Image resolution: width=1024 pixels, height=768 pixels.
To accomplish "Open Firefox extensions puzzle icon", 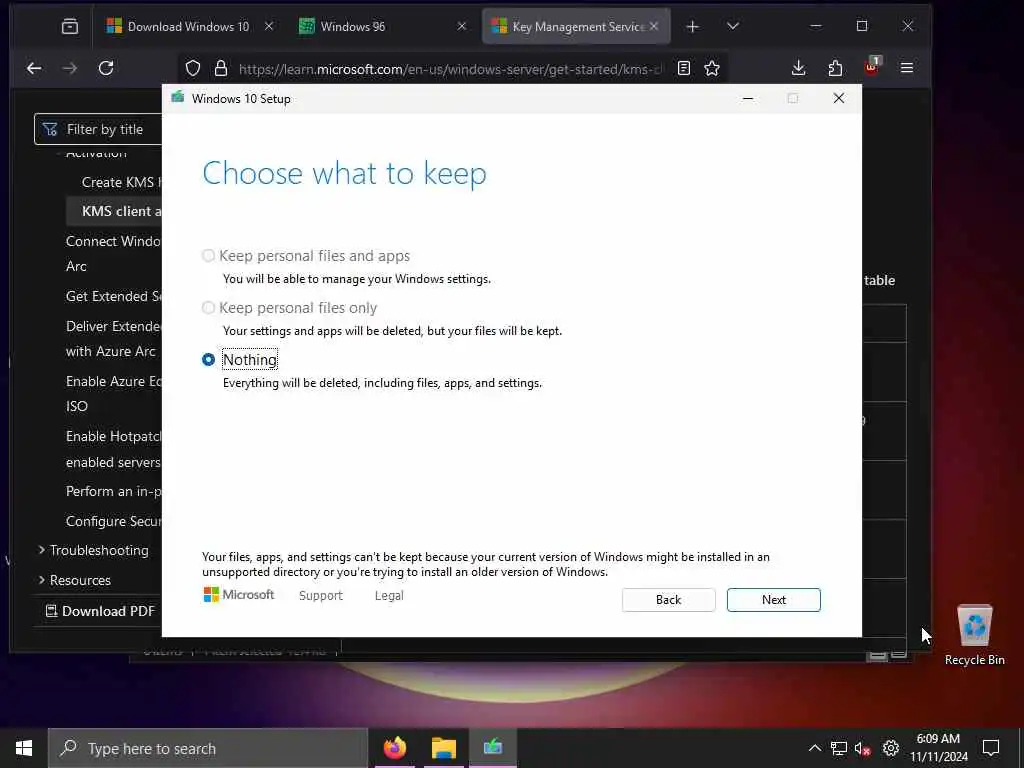I will [835, 68].
